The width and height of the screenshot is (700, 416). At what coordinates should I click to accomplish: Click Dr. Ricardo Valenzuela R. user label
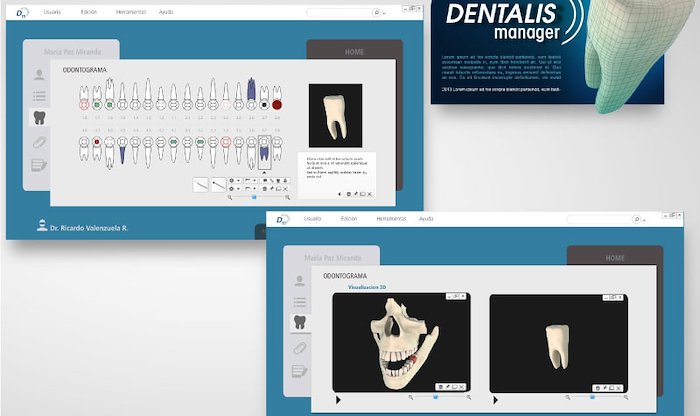(x=89, y=228)
